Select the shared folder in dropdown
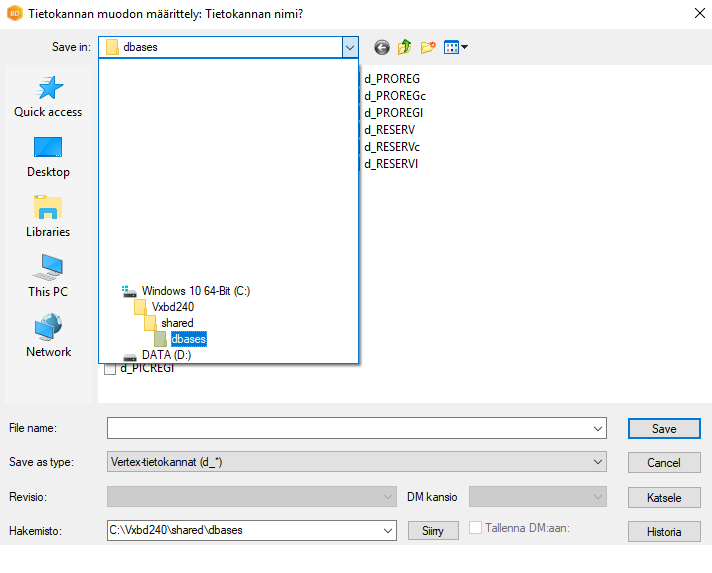The width and height of the screenshot is (712, 573). pyautogui.click(x=169, y=323)
